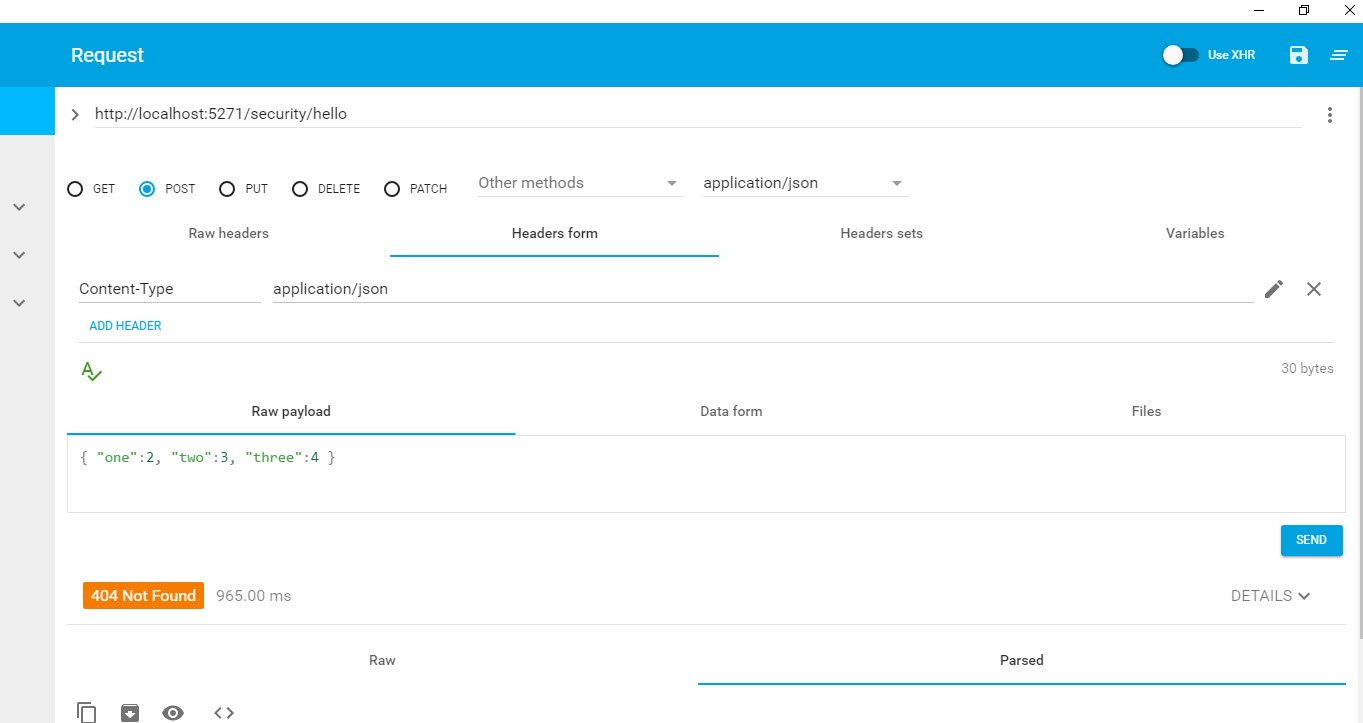Expand the response DETAILS section
Viewport: 1363px width, 723px height.
coord(1270,596)
